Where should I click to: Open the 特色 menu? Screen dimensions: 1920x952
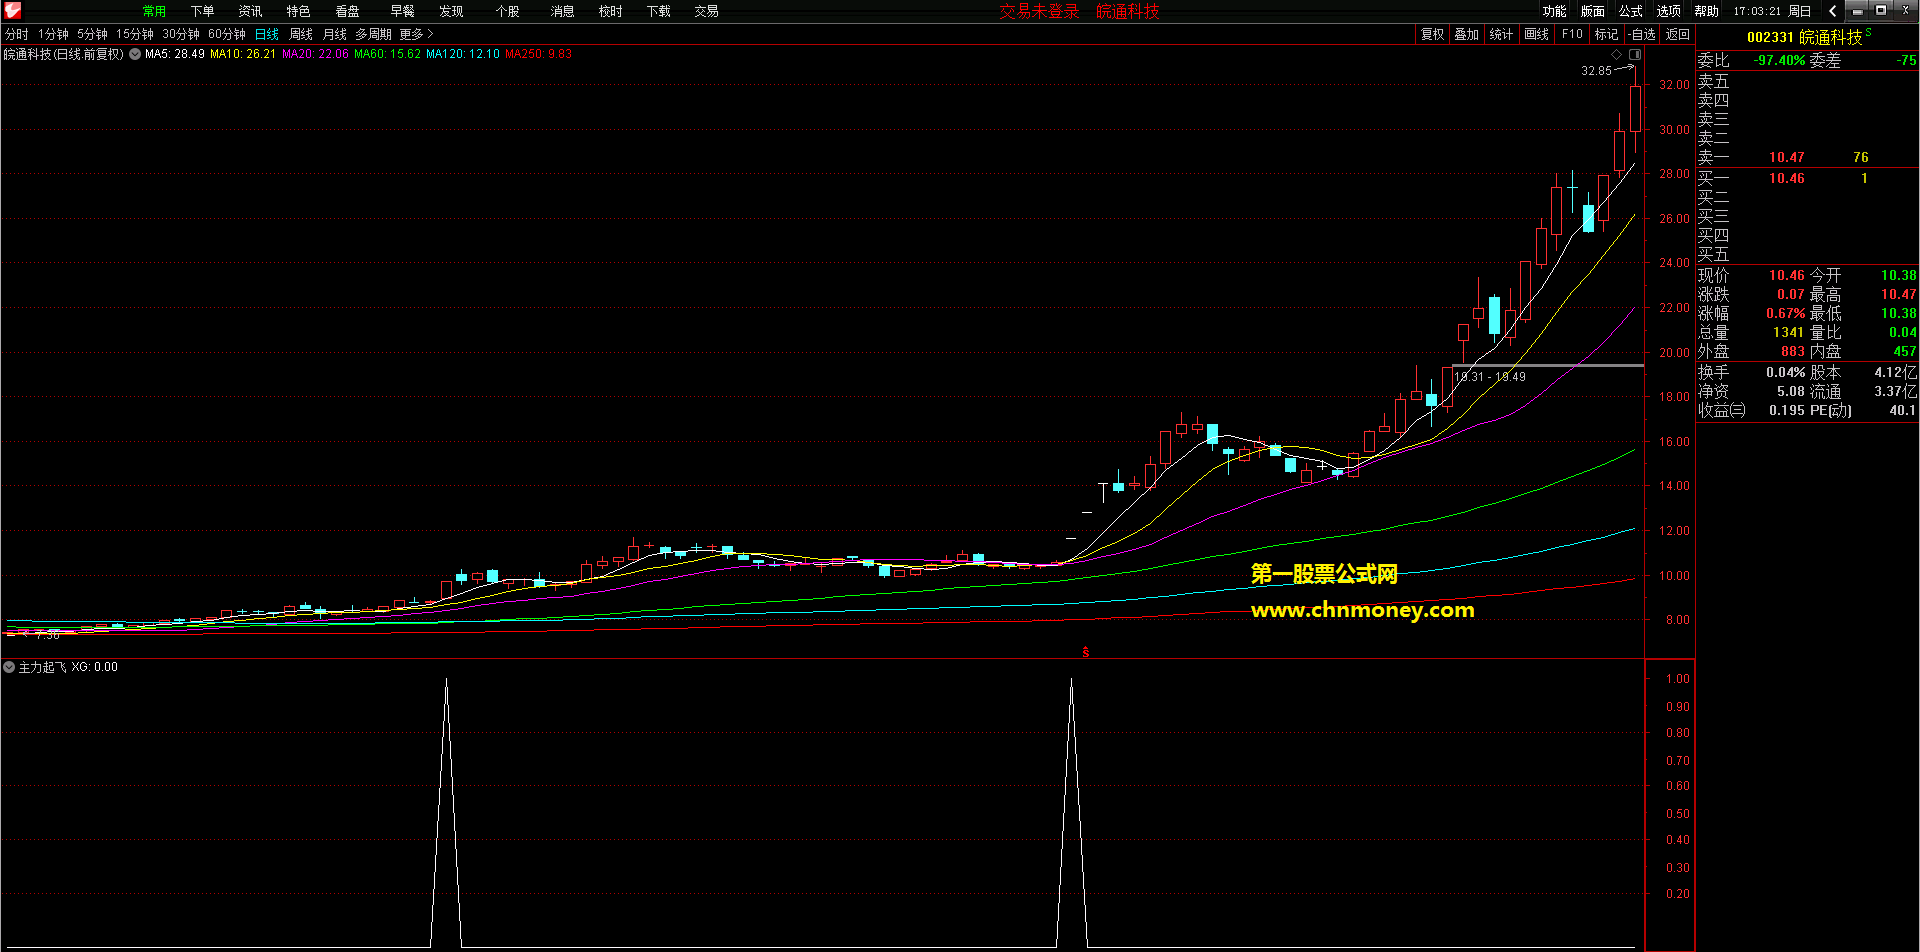pyautogui.click(x=298, y=11)
